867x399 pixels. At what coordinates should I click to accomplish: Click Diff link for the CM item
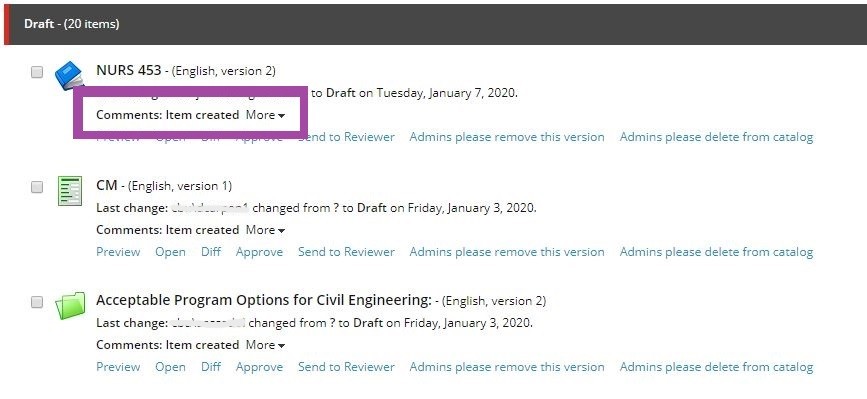click(211, 252)
